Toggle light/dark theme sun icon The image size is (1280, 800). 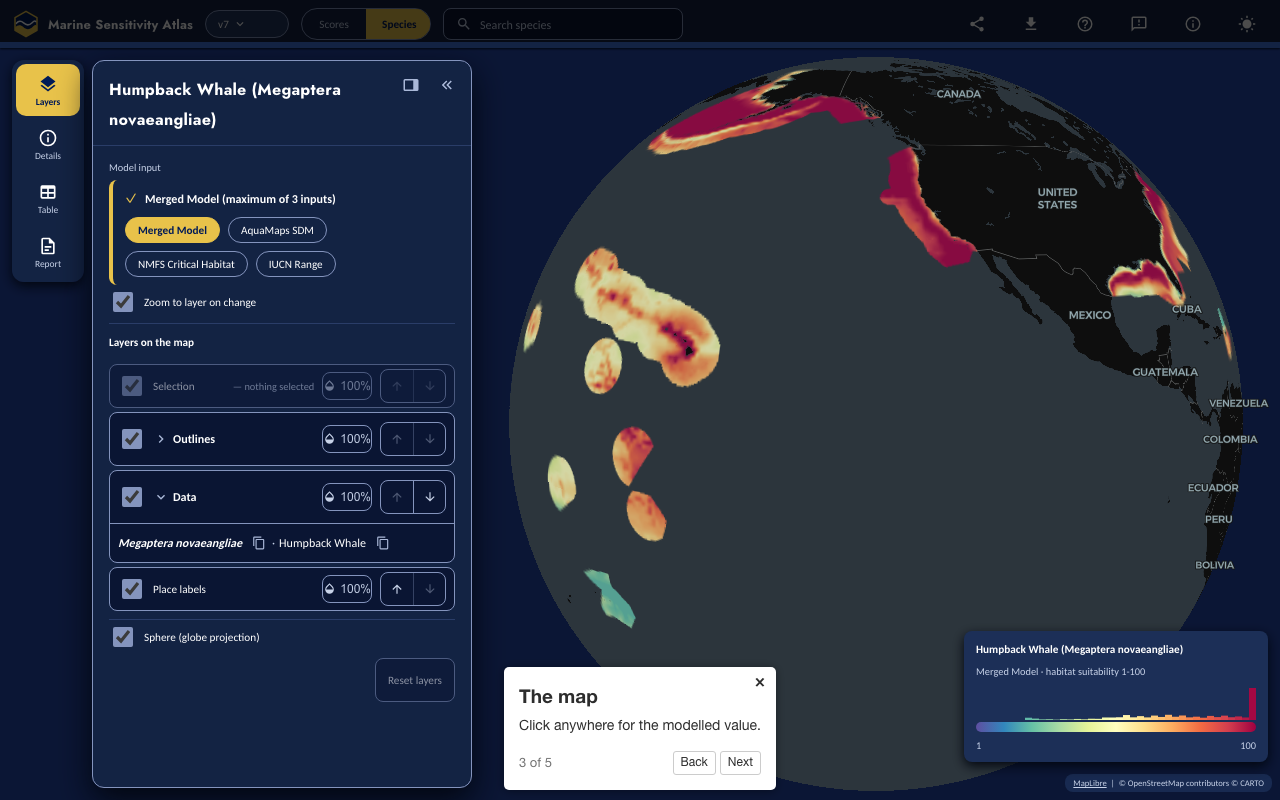click(1247, 24)
